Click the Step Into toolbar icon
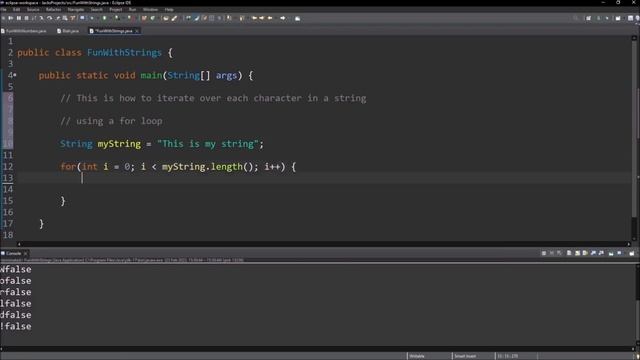640x360 pixels. point(41,18)
